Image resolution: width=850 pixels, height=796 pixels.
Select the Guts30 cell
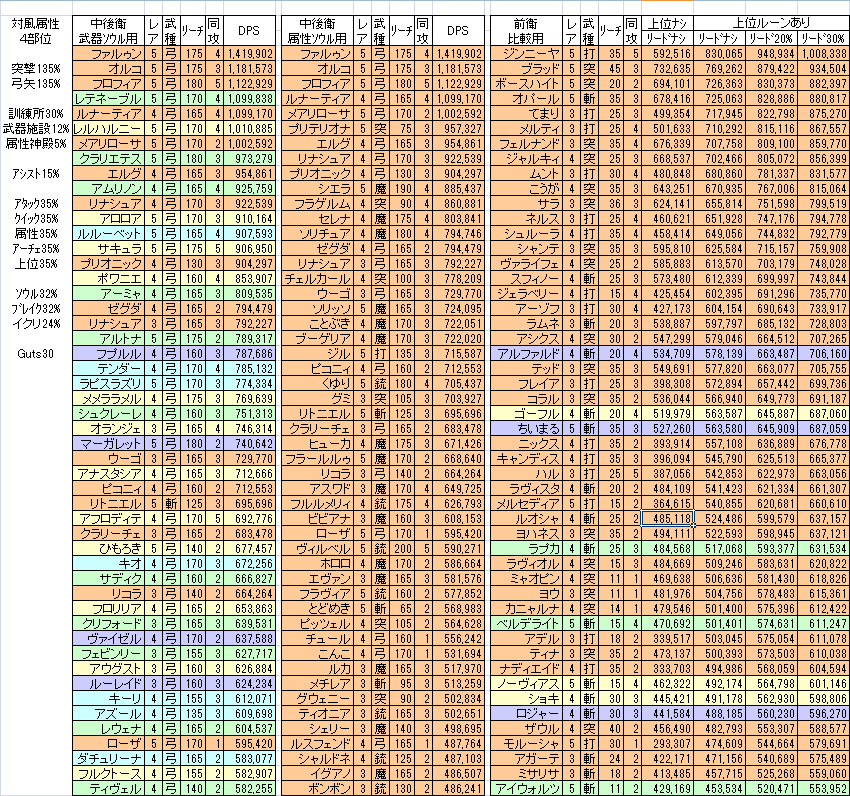click(36, 354)
